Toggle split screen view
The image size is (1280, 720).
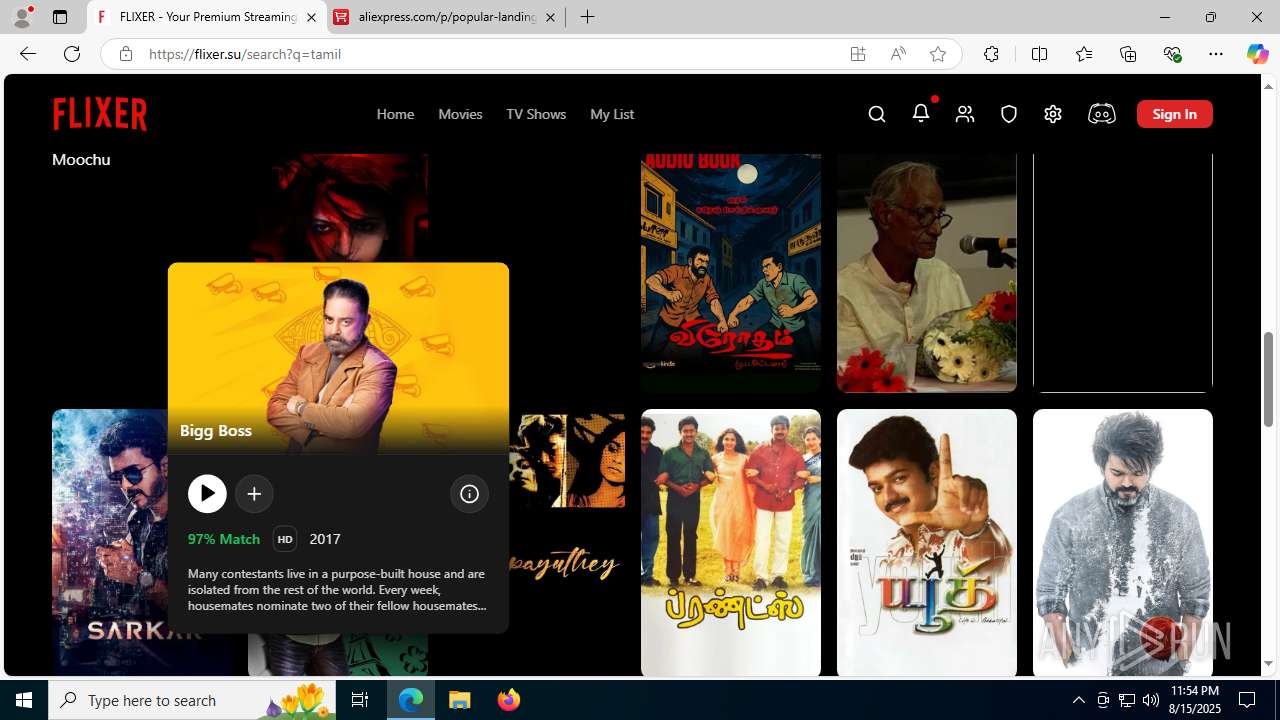coord(1039,54)
